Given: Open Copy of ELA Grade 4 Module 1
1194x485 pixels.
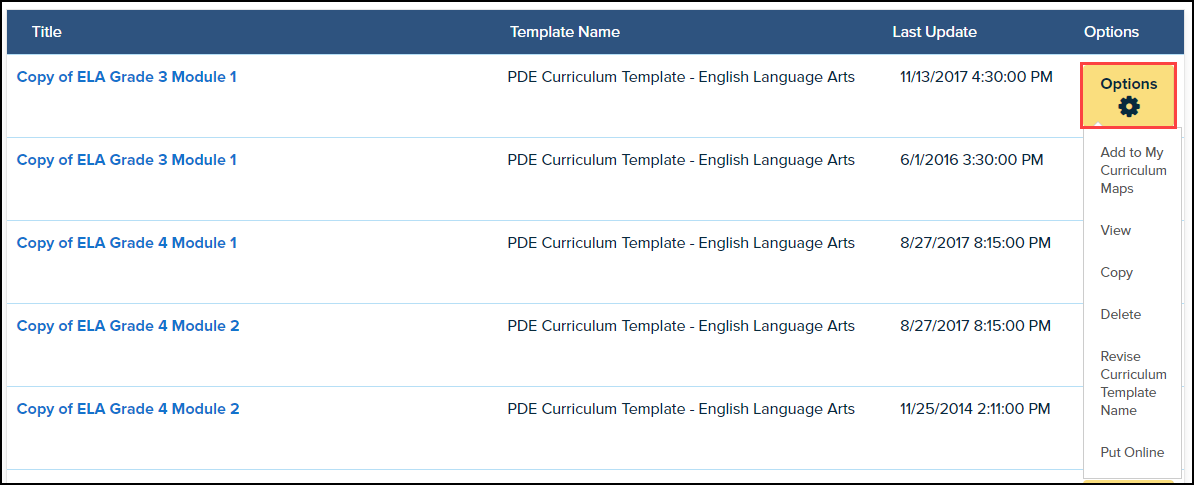Looking at the screenshot, I should [x=127, y=243].
